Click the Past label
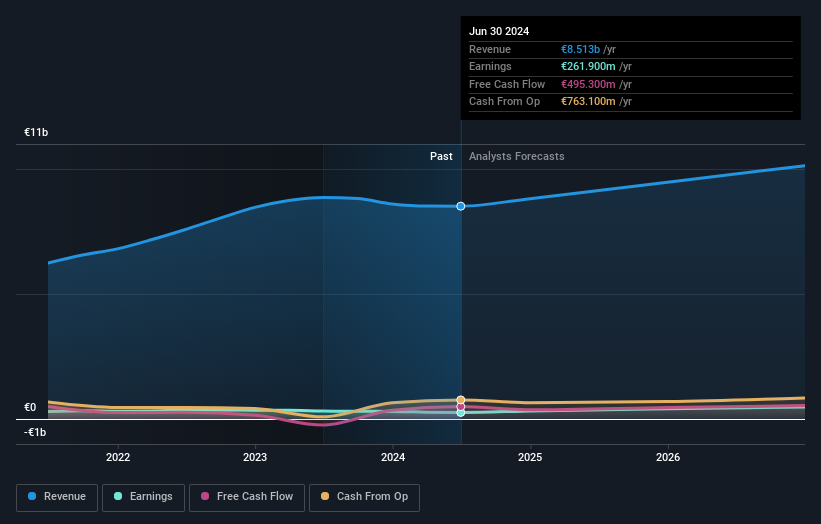821x524 pixels. point(441,157)
